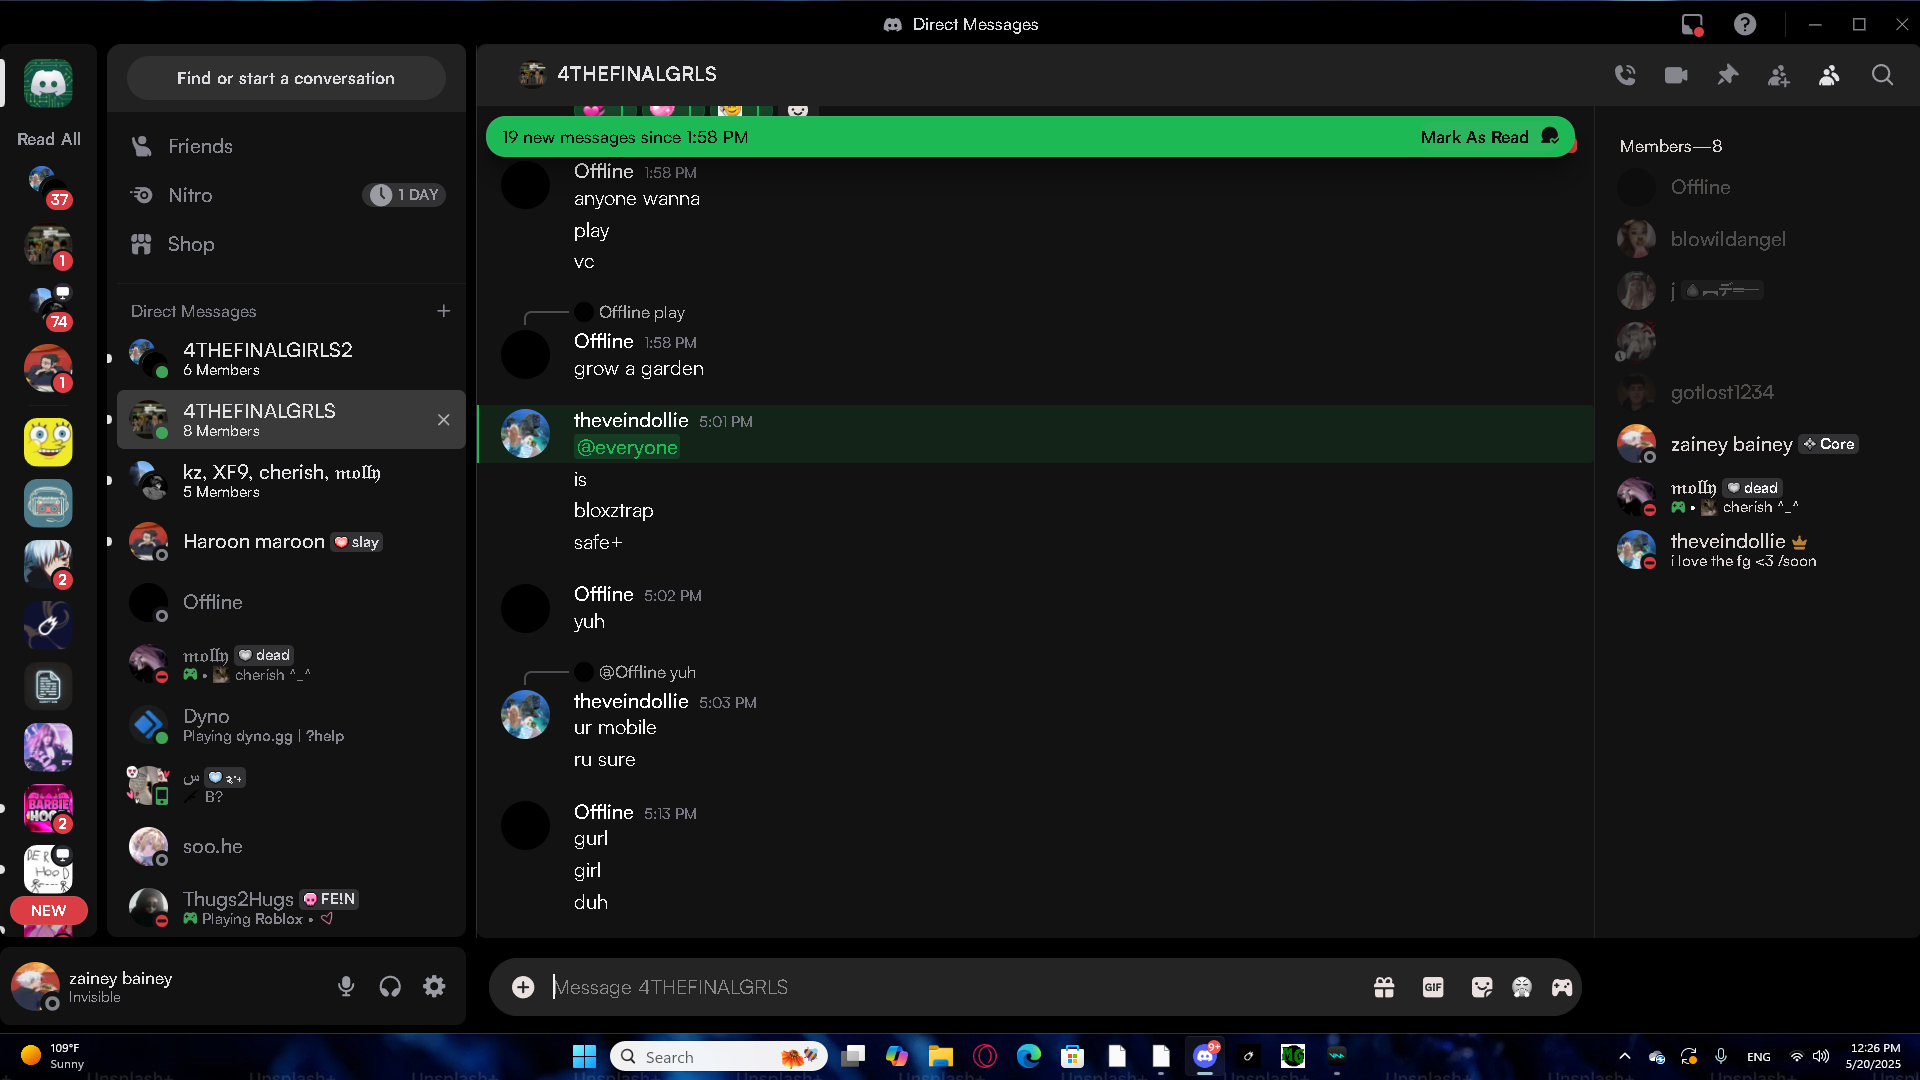Screen dimensions: 1920x1080
Task: Open the GIF picker
Action: tap(1433, 988)
